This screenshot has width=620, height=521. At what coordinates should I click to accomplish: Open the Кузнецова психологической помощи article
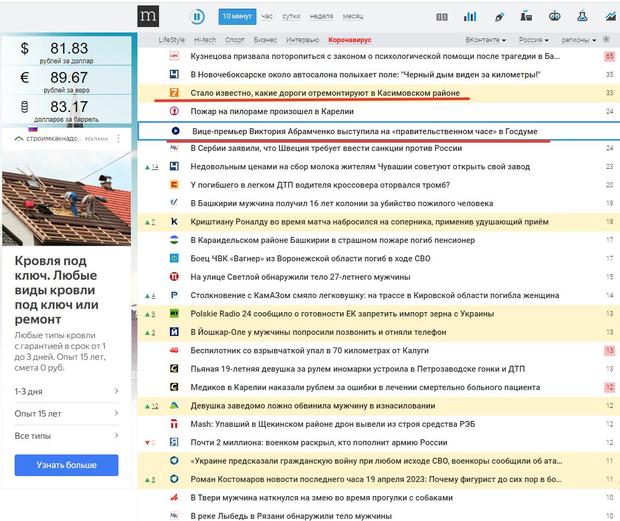(x=375, y=56)
